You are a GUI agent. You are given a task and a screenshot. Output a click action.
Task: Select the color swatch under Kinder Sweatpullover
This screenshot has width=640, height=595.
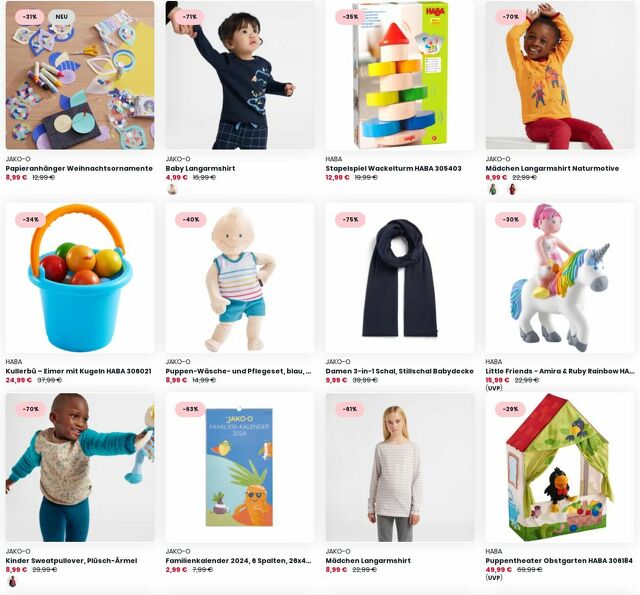pos(13,581)
